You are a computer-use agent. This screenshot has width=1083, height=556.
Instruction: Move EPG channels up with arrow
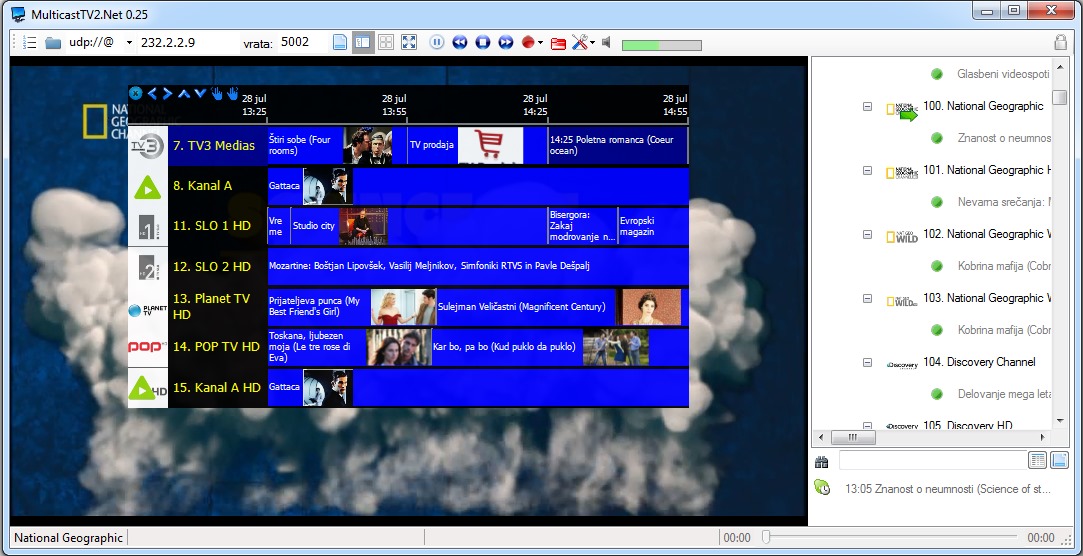click(x=184, y=93)
